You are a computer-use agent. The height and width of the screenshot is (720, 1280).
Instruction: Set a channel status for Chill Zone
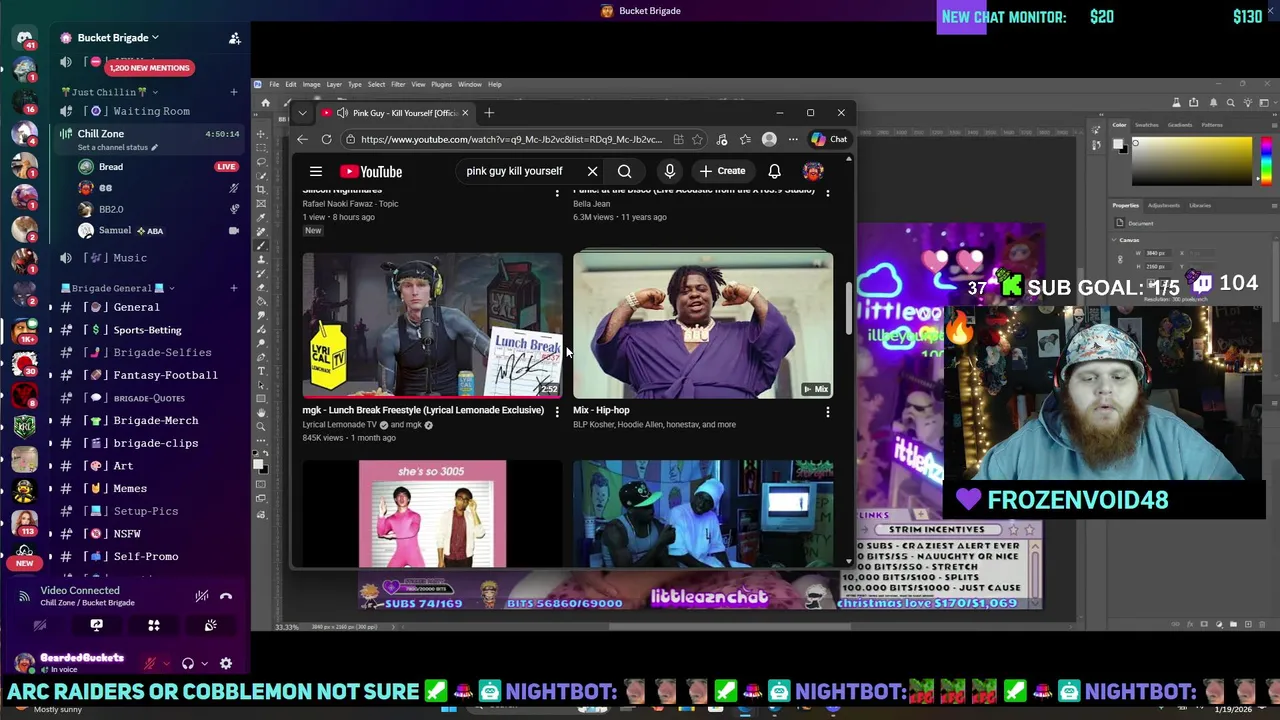point(118,148)
